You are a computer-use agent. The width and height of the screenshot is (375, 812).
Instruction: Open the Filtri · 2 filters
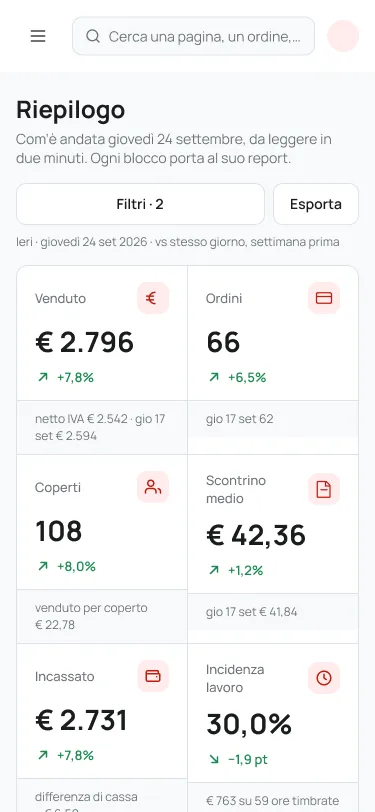point(140,204)
